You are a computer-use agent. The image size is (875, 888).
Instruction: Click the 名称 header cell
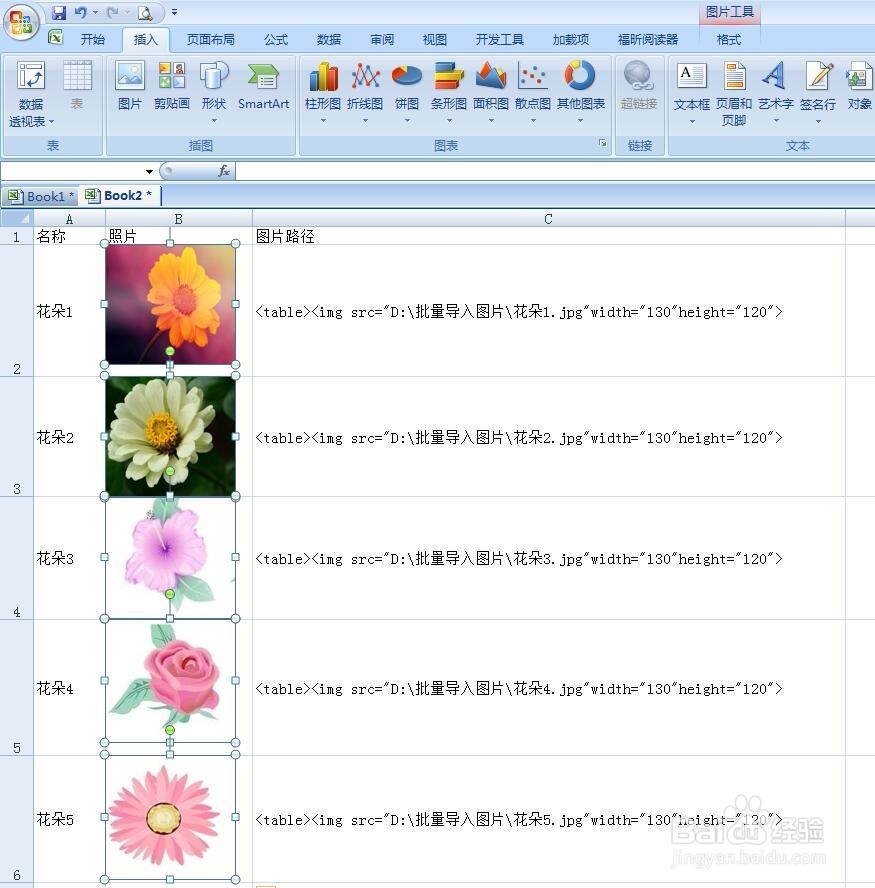69,236
